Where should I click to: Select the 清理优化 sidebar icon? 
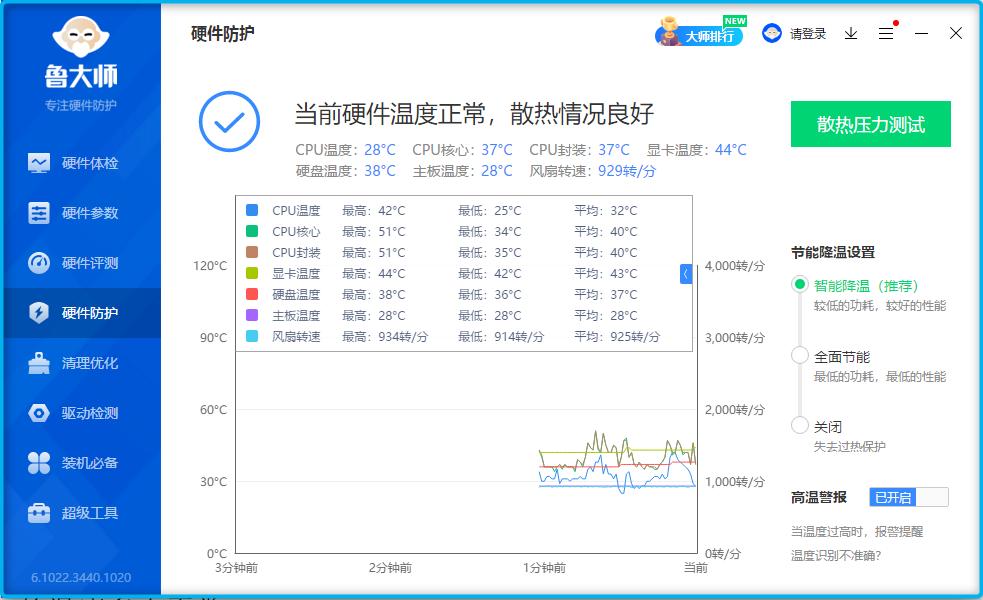coord(42,363)
